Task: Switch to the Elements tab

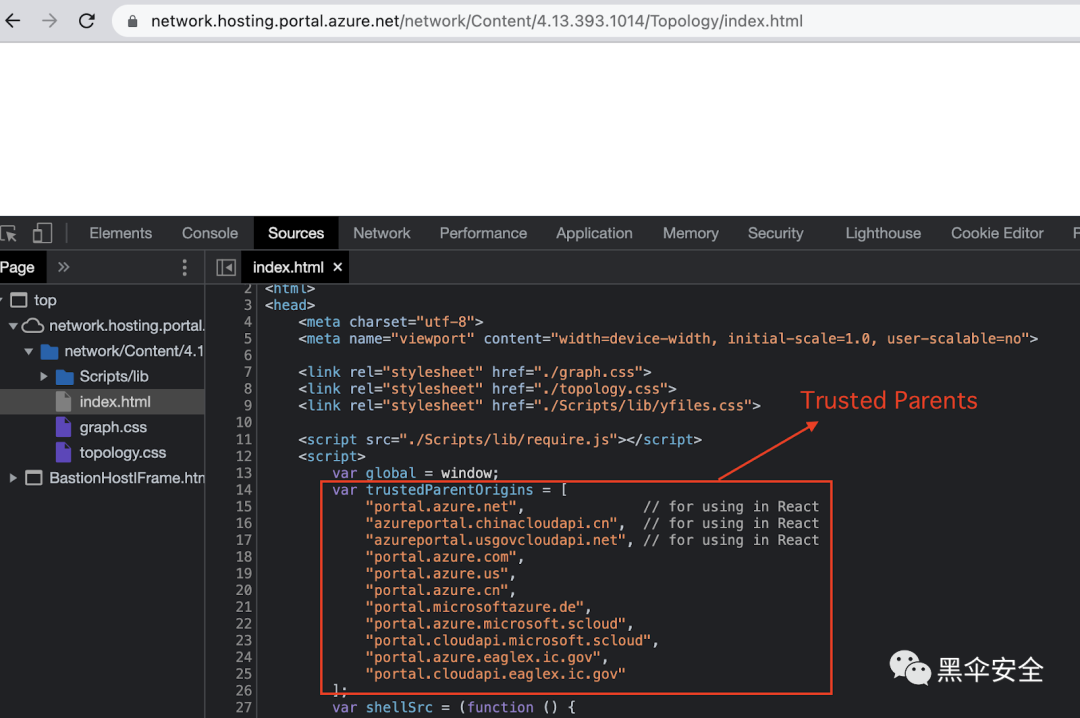Action: (121, 233)
